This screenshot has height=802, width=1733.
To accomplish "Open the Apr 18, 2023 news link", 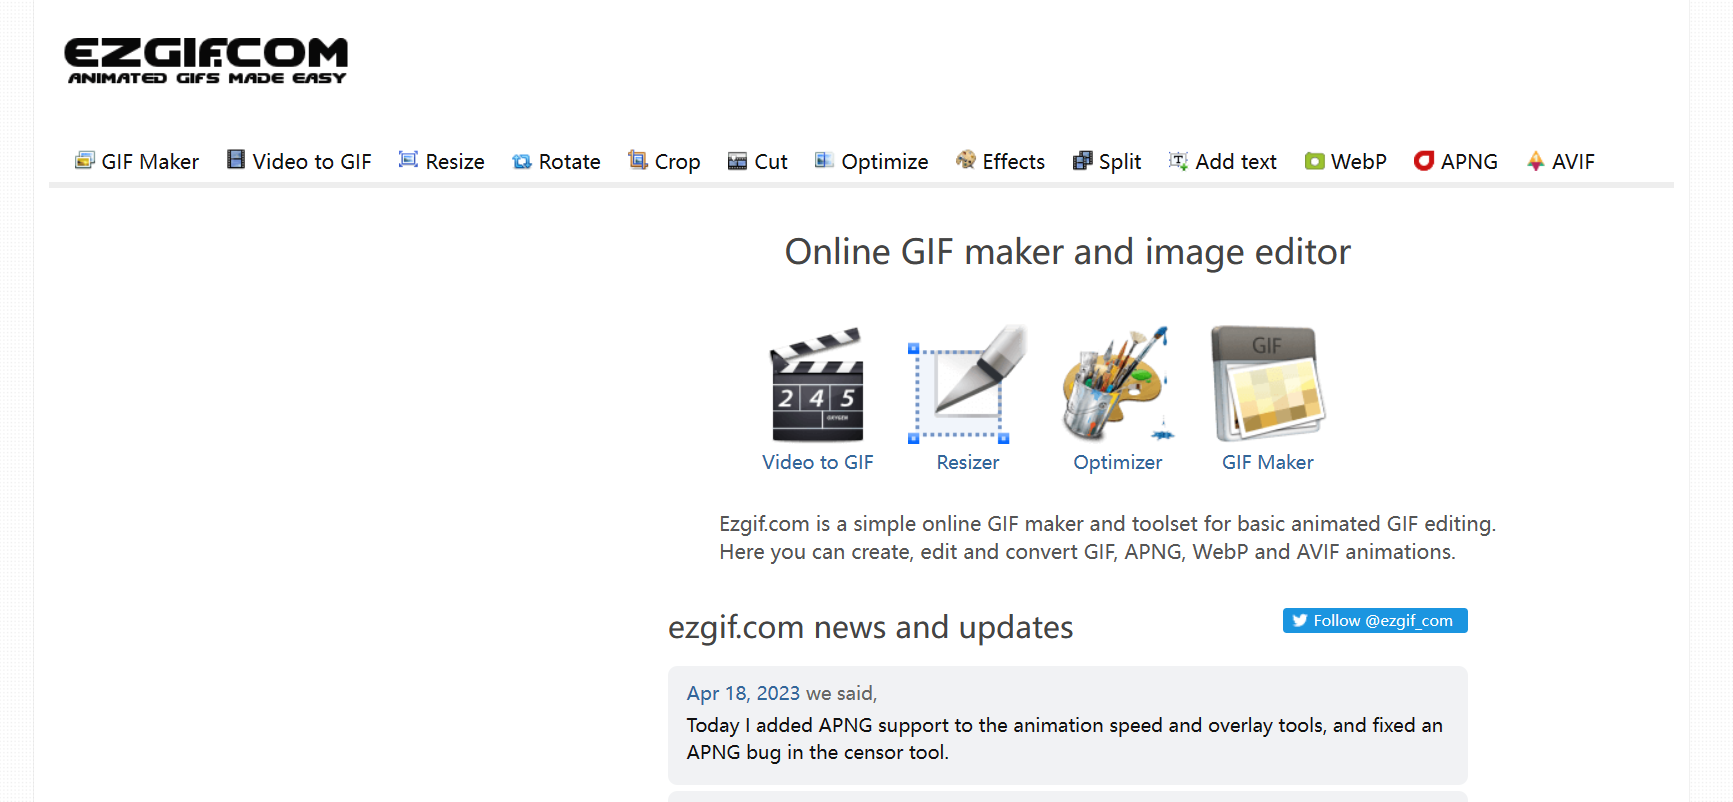I will (743, 693).
